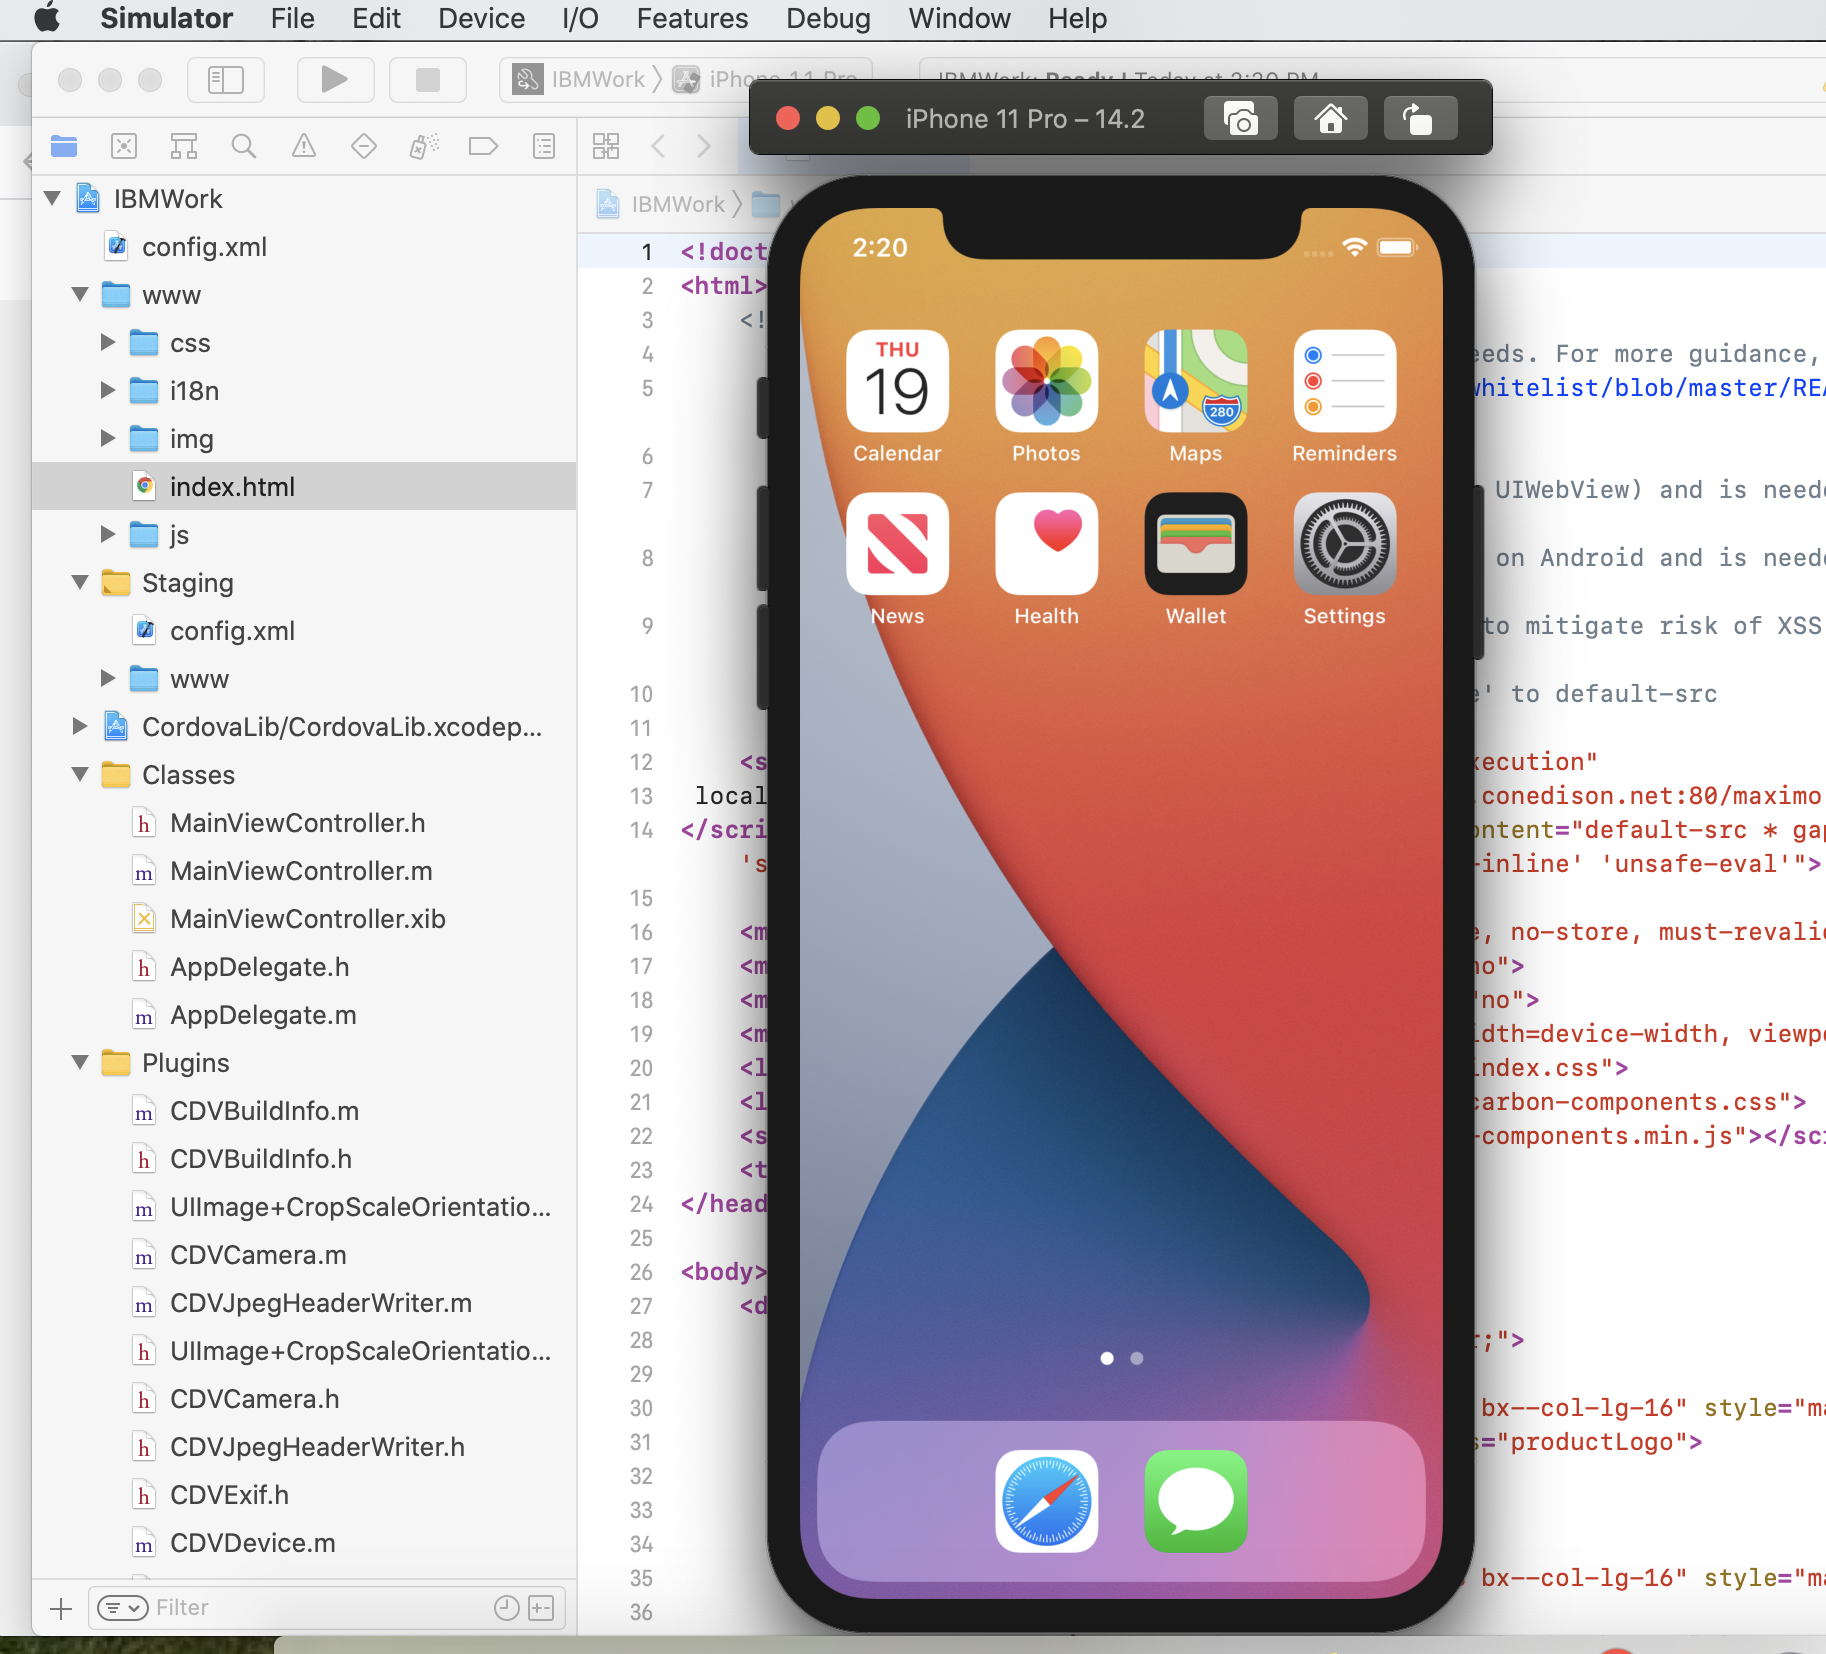Open the Report navigator
This screenshot has height=1654, width=1826.
pos(544,146)
